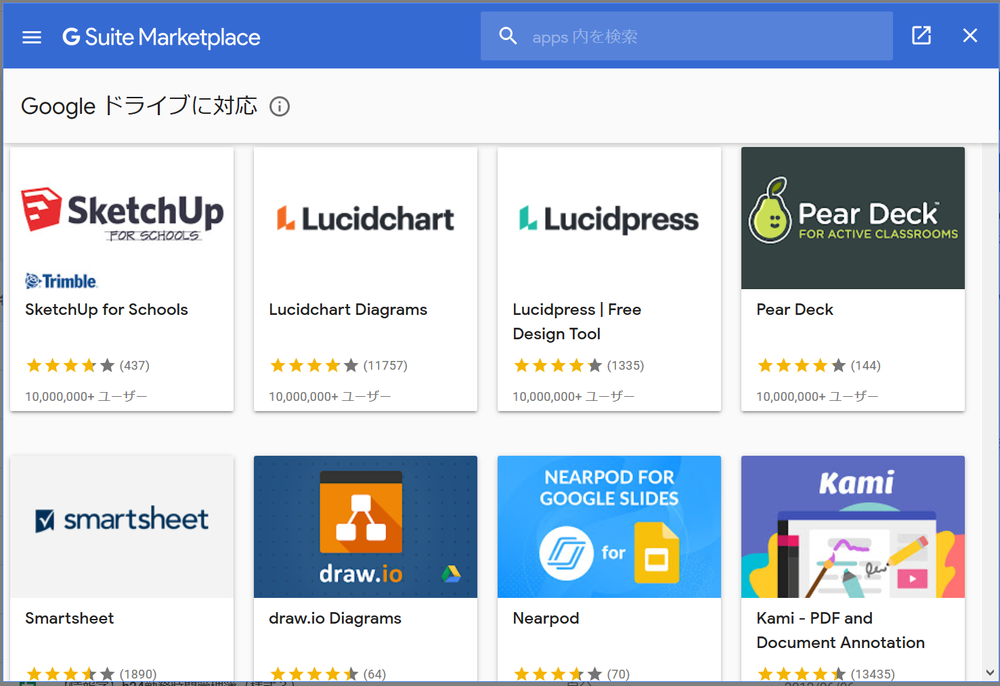Click Lucidpress card 10,000,000+ ユーザー text
The width and height of the screenshot is (1000, 686).
click(573, 397)
